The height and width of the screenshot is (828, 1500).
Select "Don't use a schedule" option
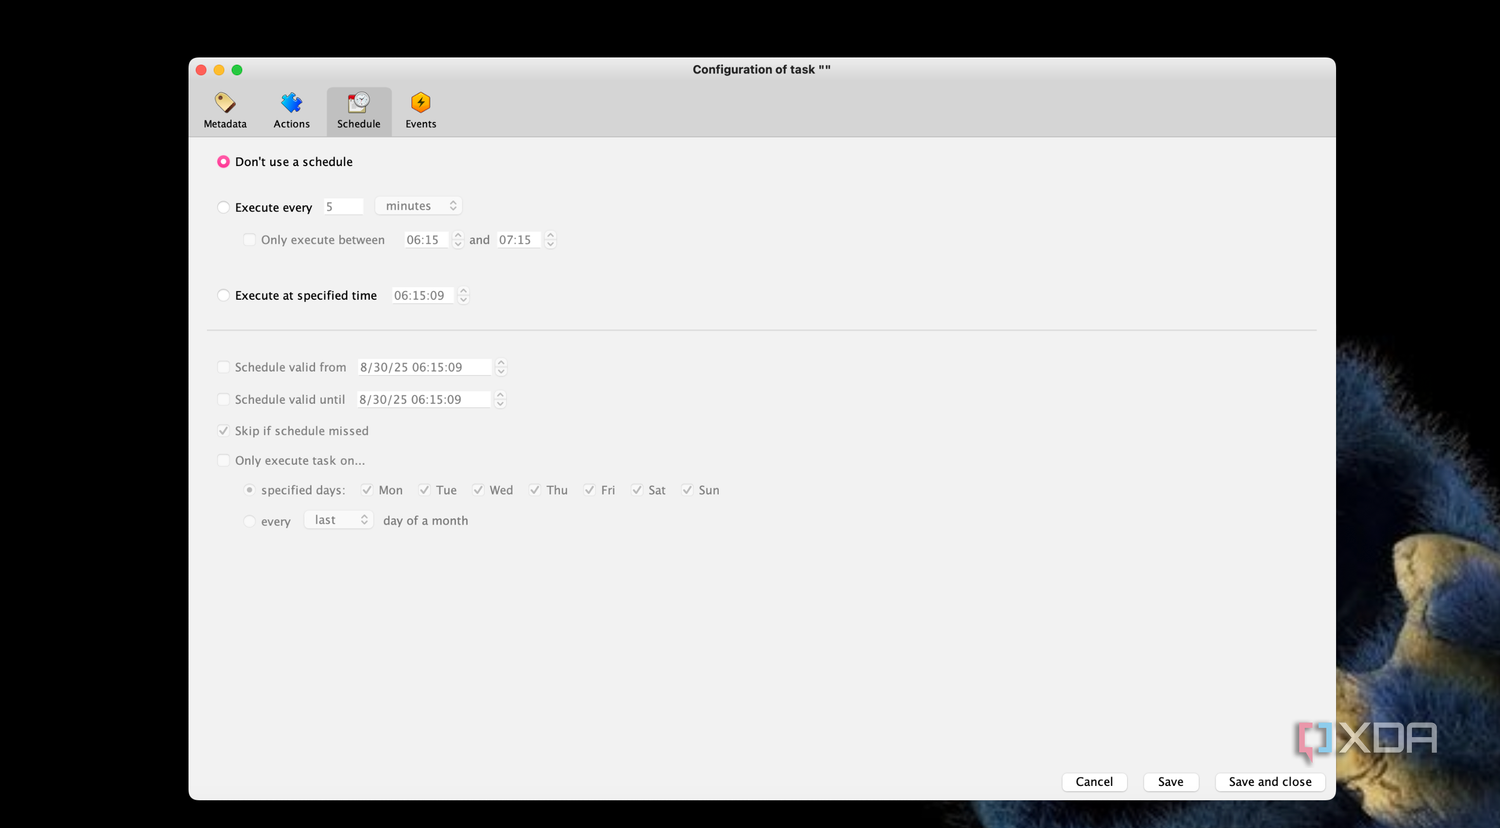(x=223, y=162)
